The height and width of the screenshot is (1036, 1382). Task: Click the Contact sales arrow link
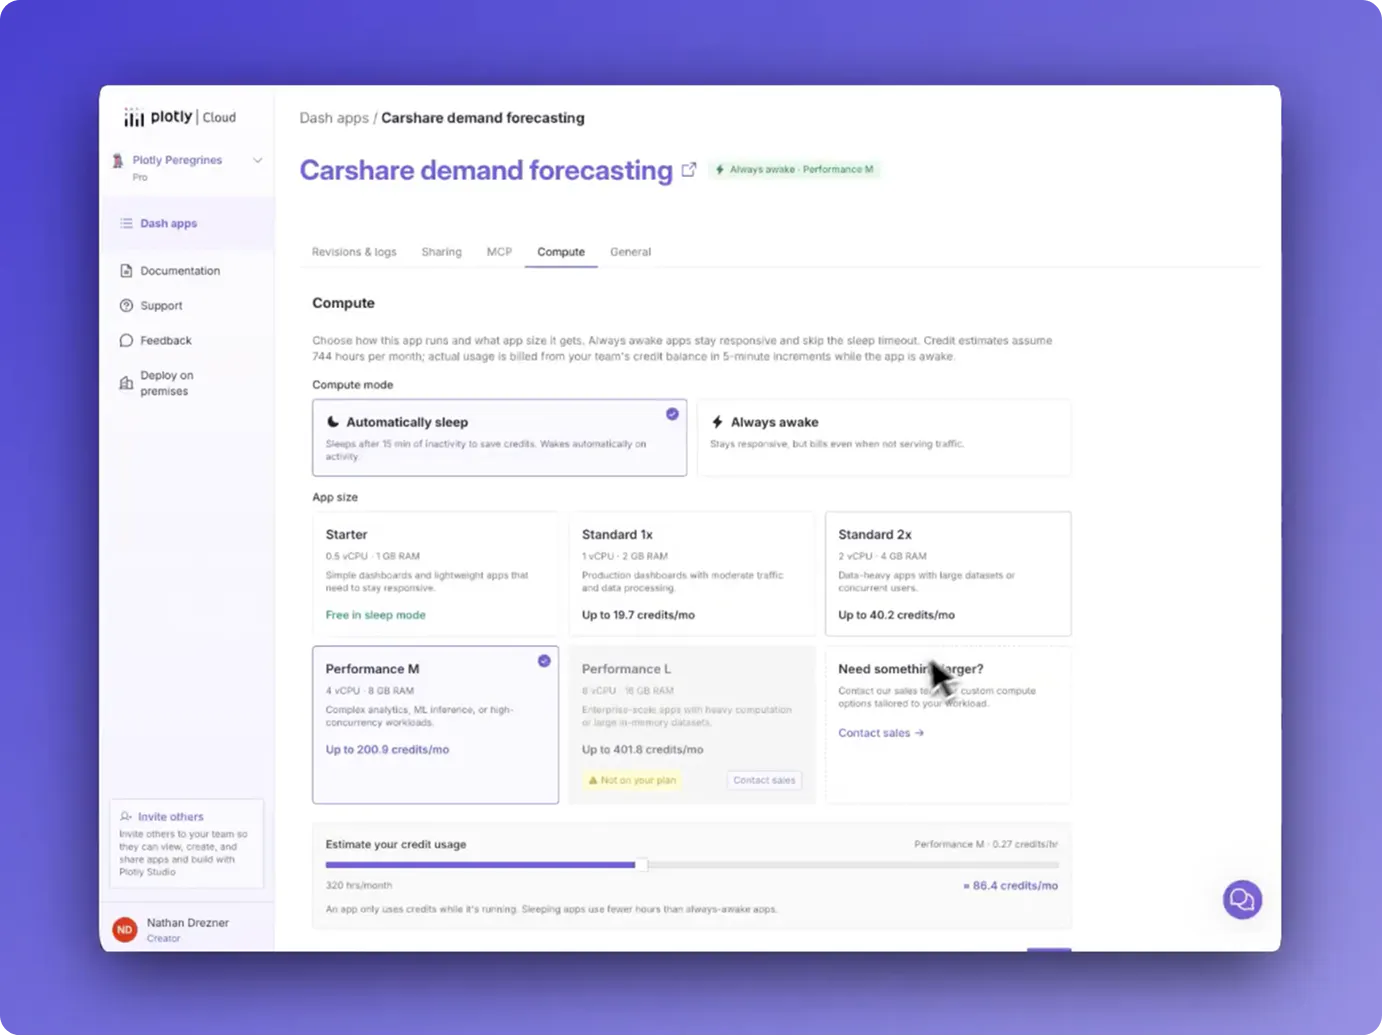[881, 733]
